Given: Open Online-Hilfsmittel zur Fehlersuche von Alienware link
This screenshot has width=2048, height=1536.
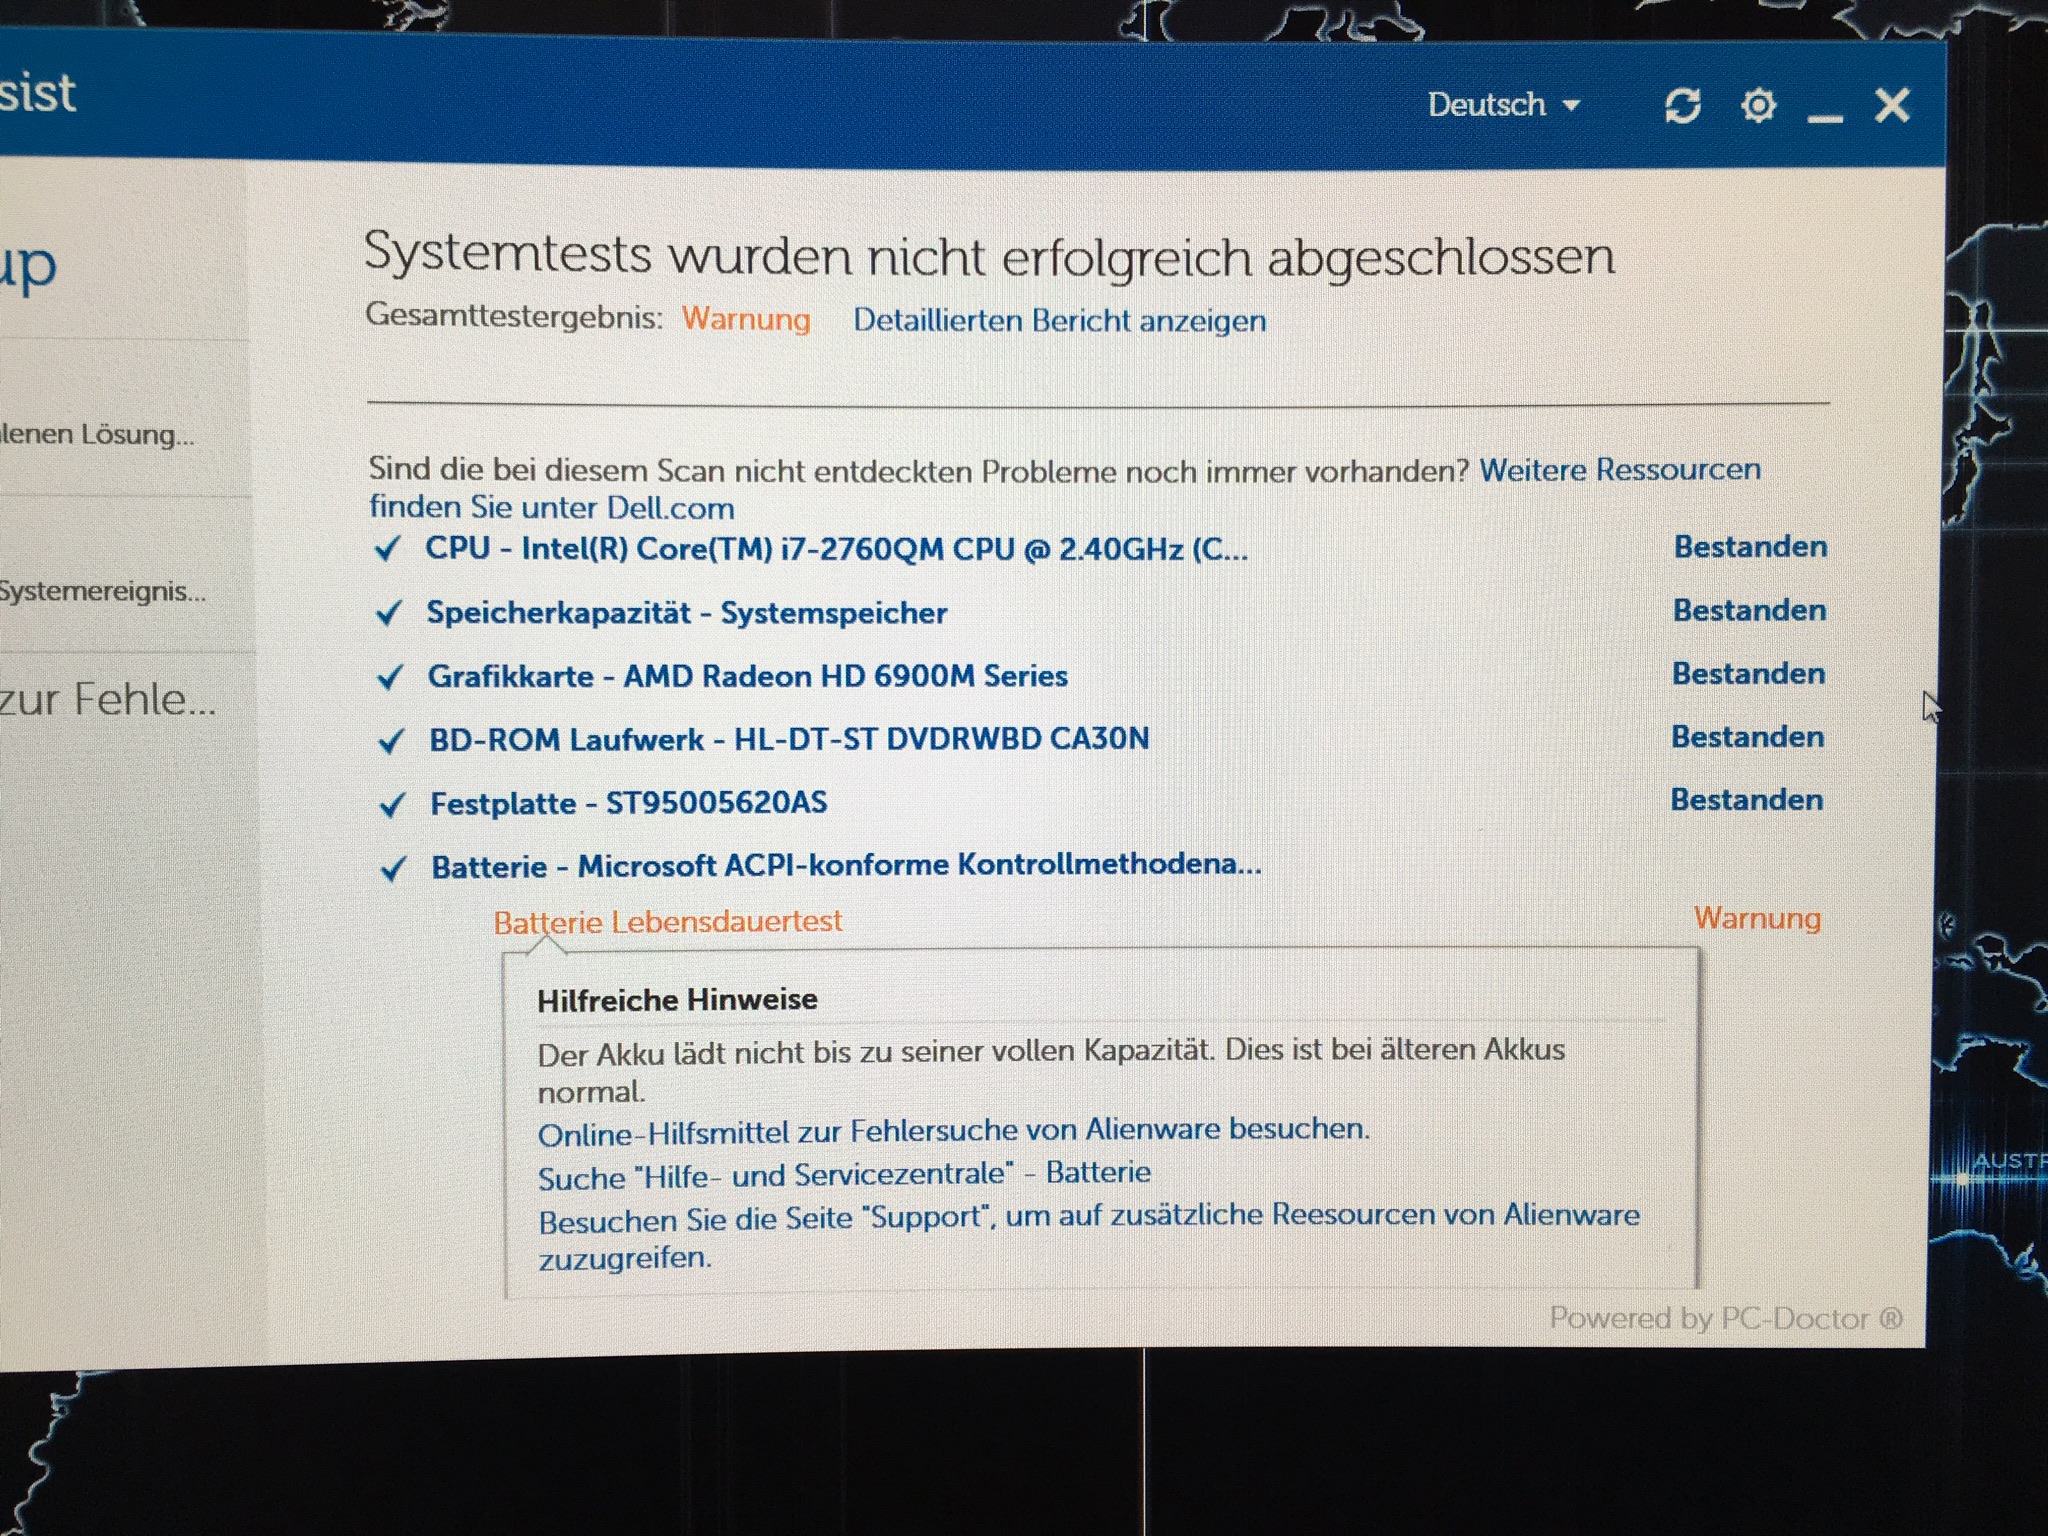Looking at the screenshot, I should 953,1131.
